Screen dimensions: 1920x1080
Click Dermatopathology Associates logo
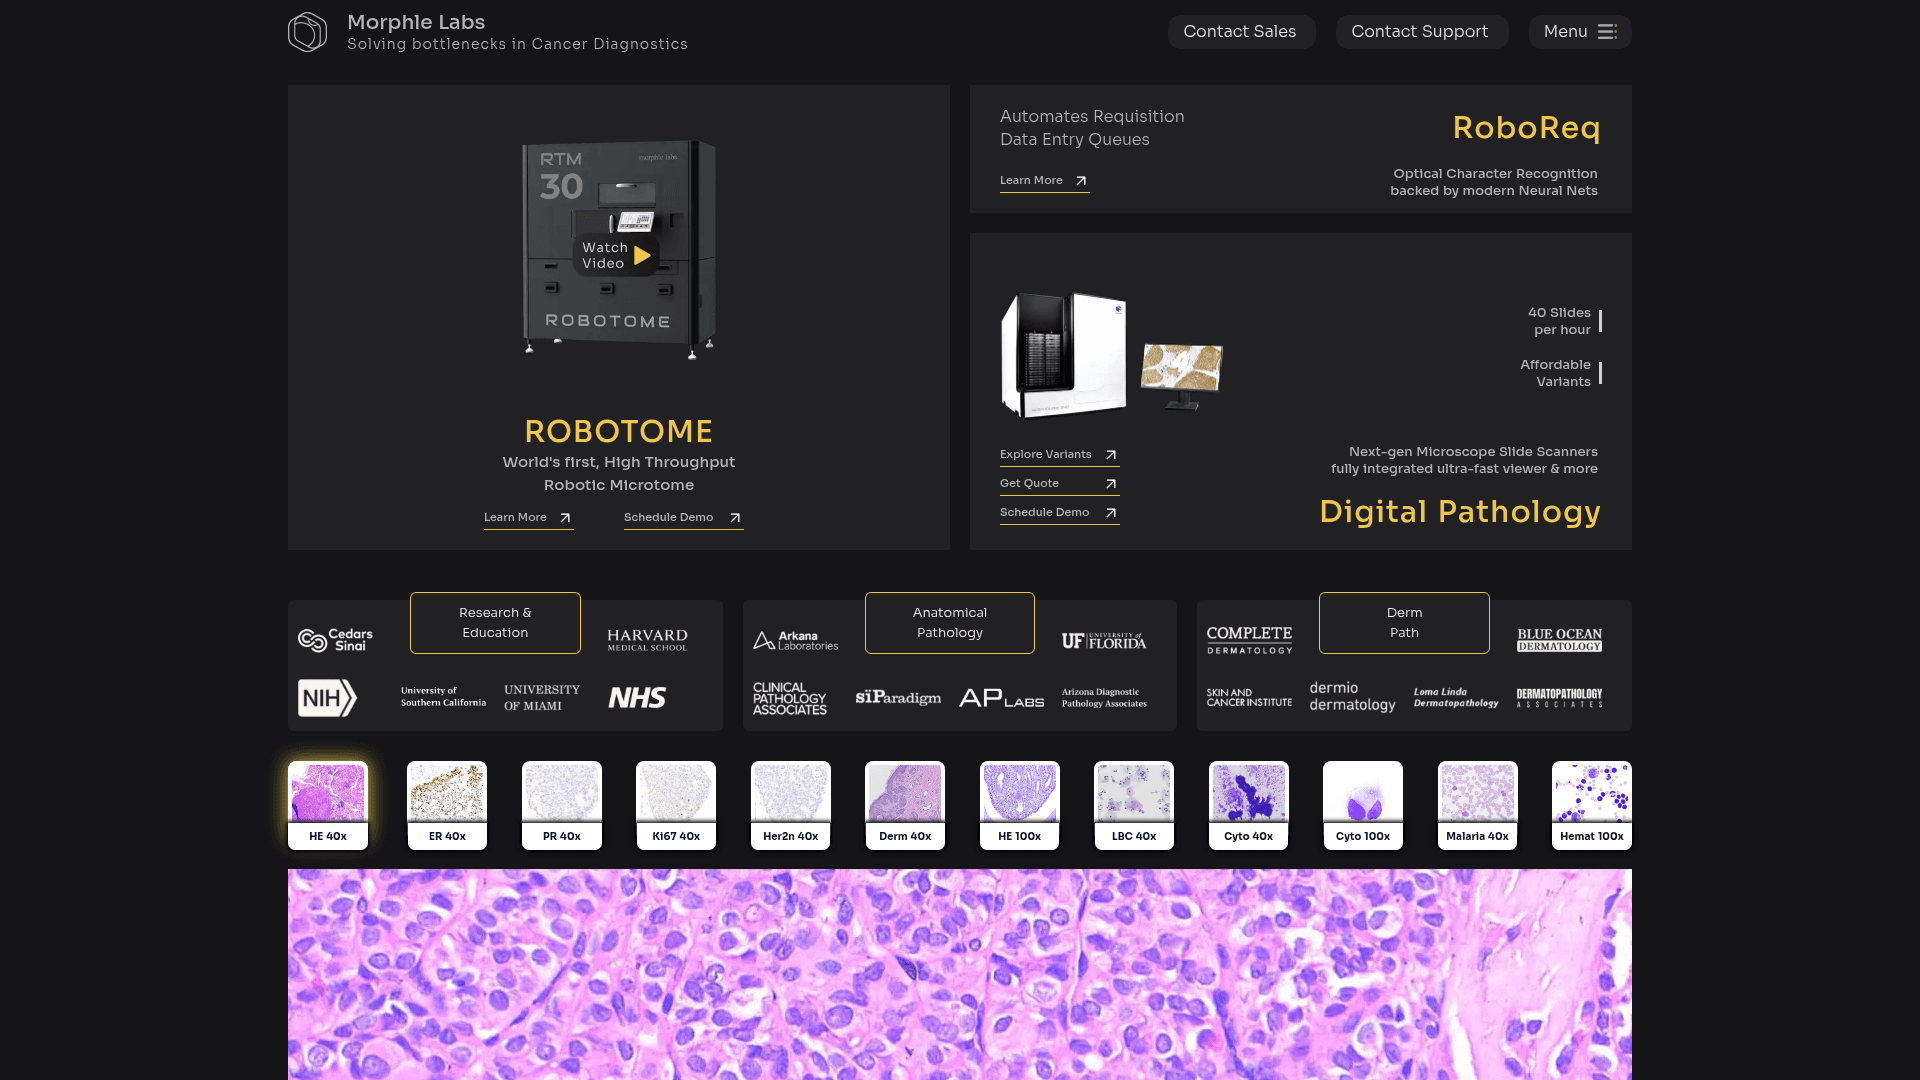(1559, 698)
